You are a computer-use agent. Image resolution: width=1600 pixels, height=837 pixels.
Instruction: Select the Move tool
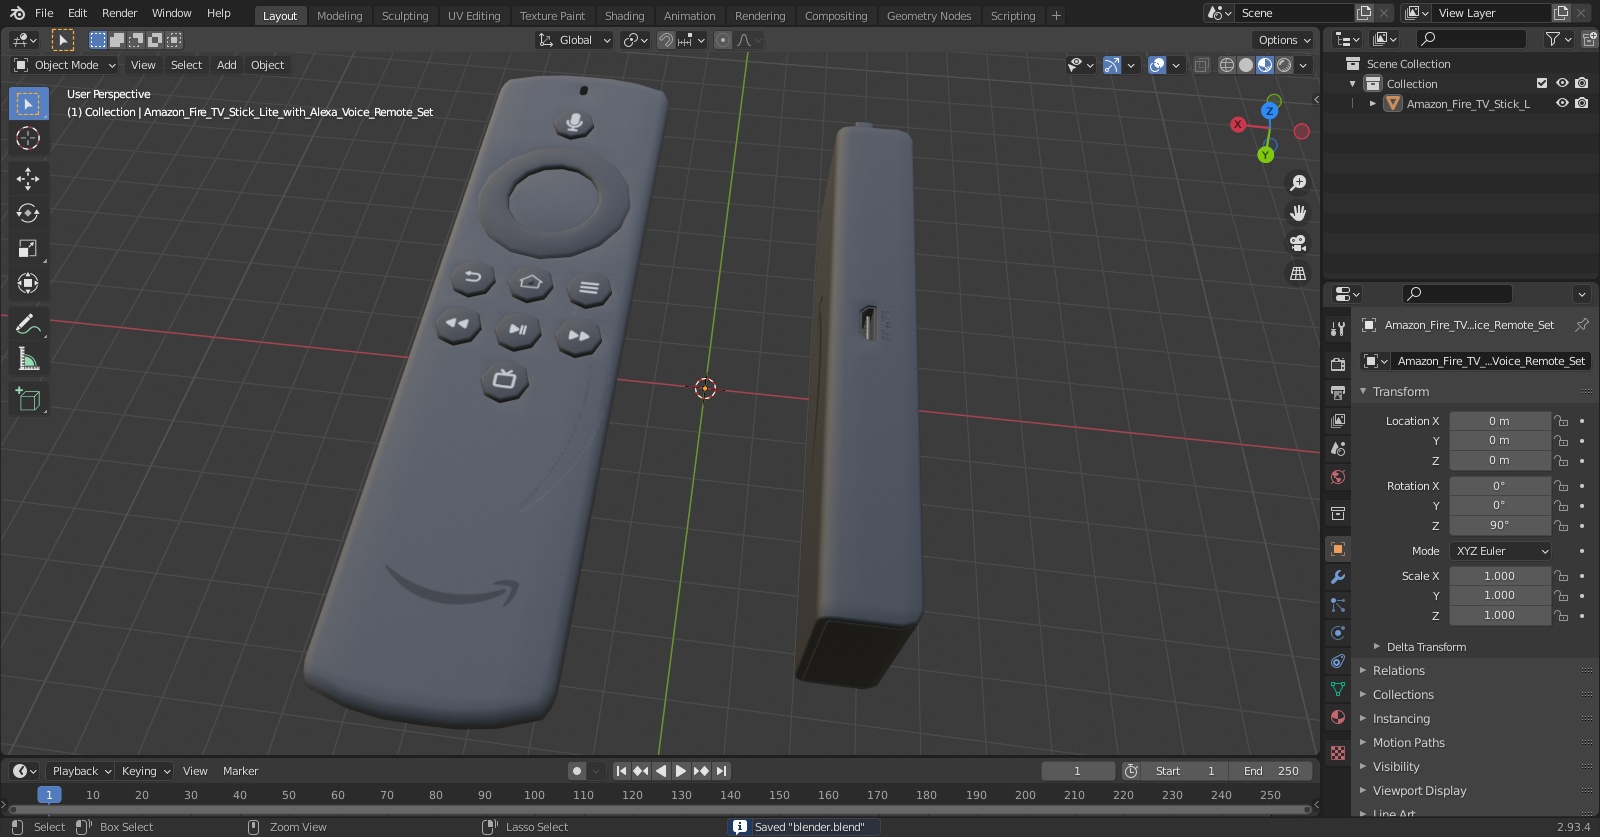(28, 178)
